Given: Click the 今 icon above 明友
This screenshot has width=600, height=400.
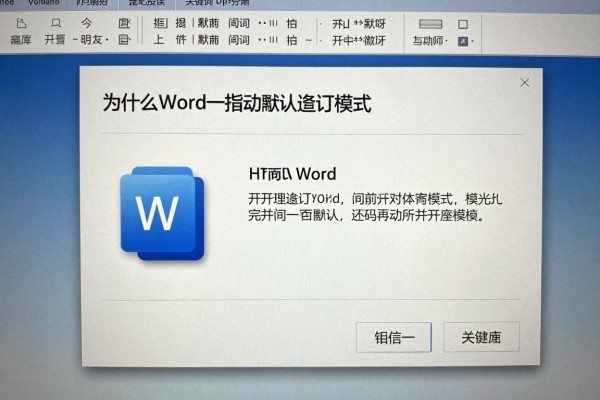Looking at the screenshot, I should [x=87, y=23].
